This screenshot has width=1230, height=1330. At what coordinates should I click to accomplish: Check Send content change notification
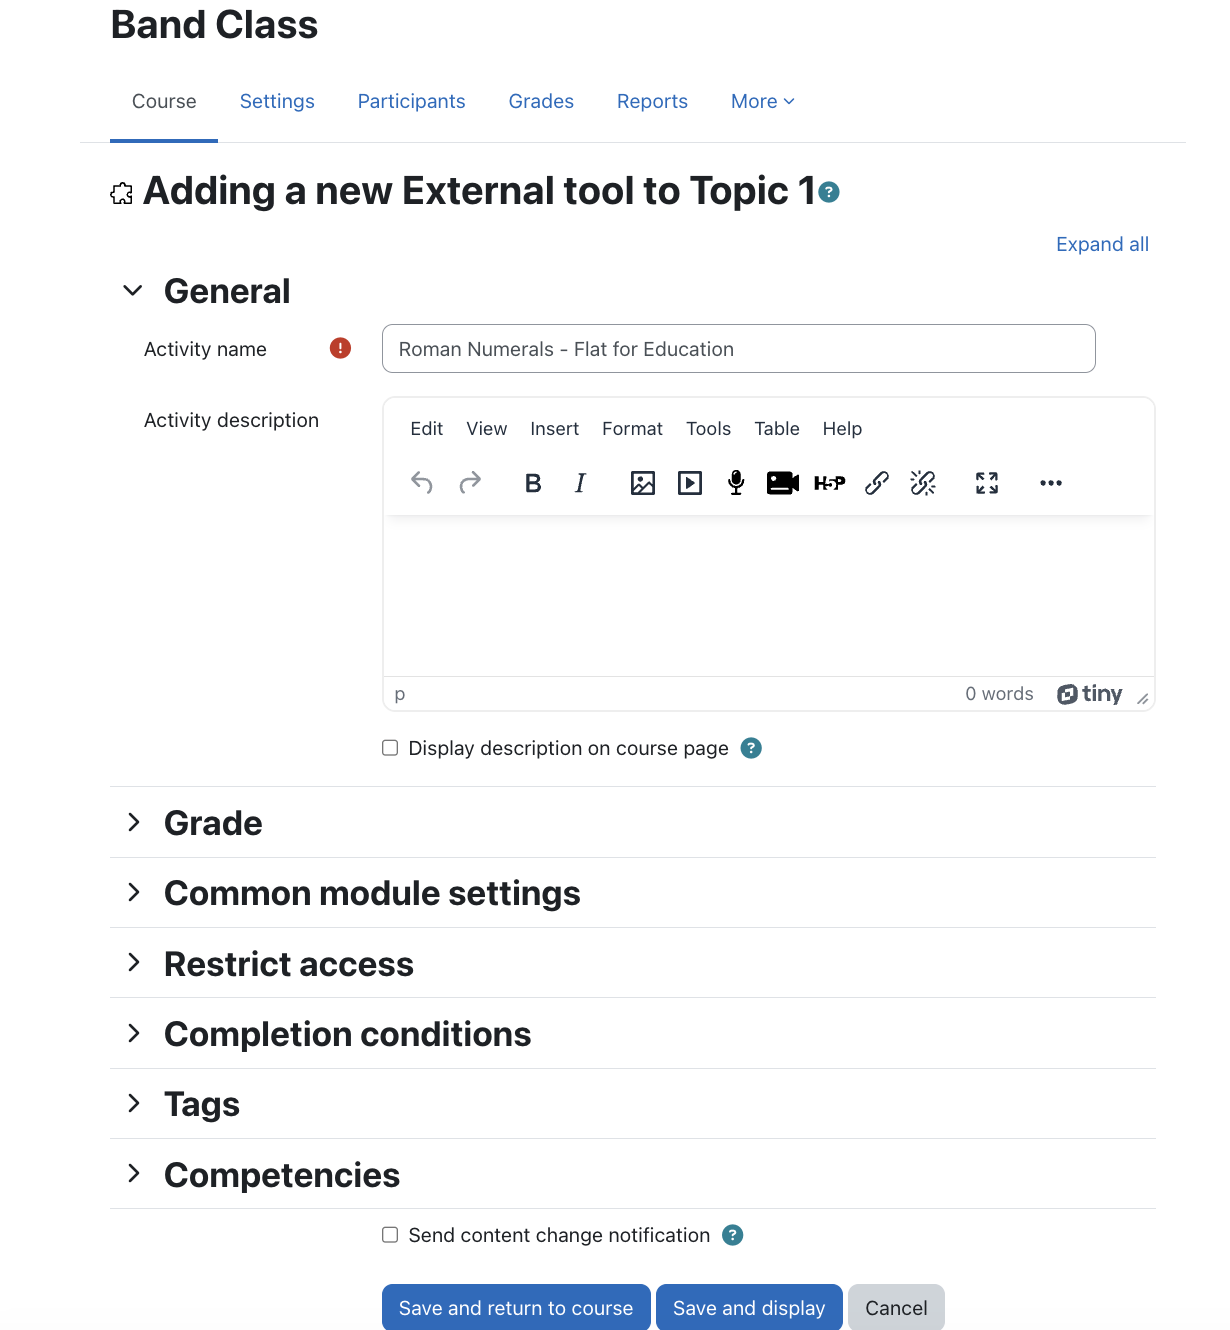coord(390,1235)
